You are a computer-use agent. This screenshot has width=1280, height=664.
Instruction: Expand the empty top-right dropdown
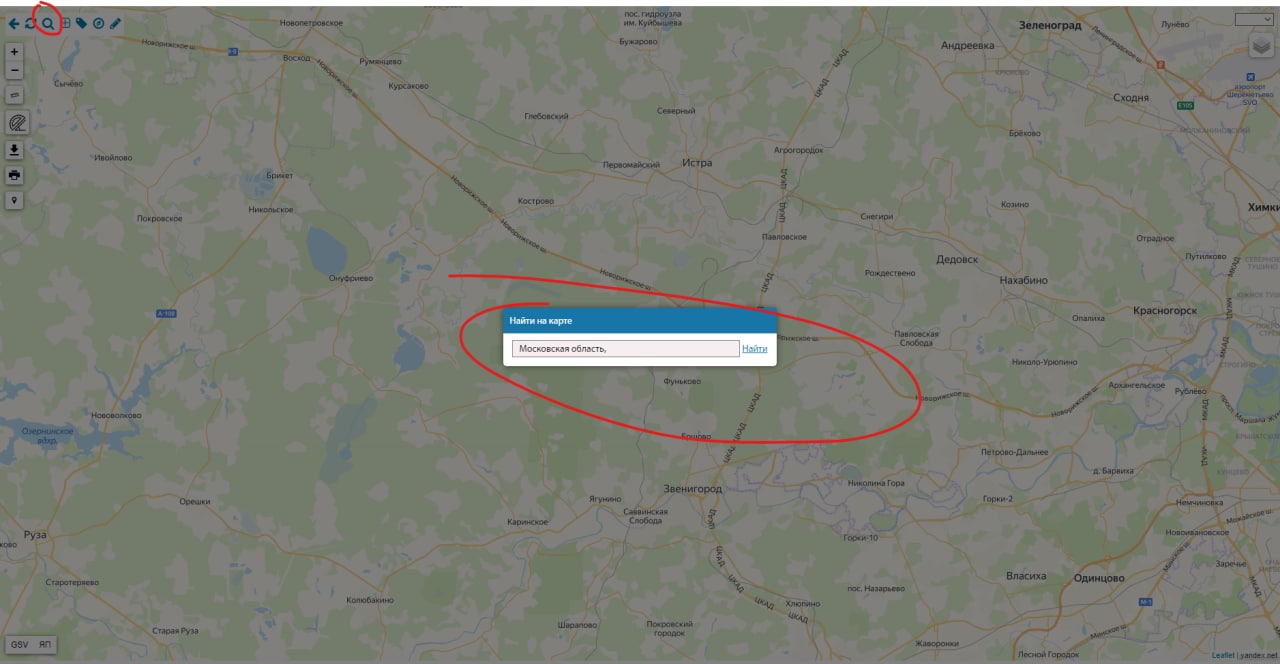coord(1253,19)
